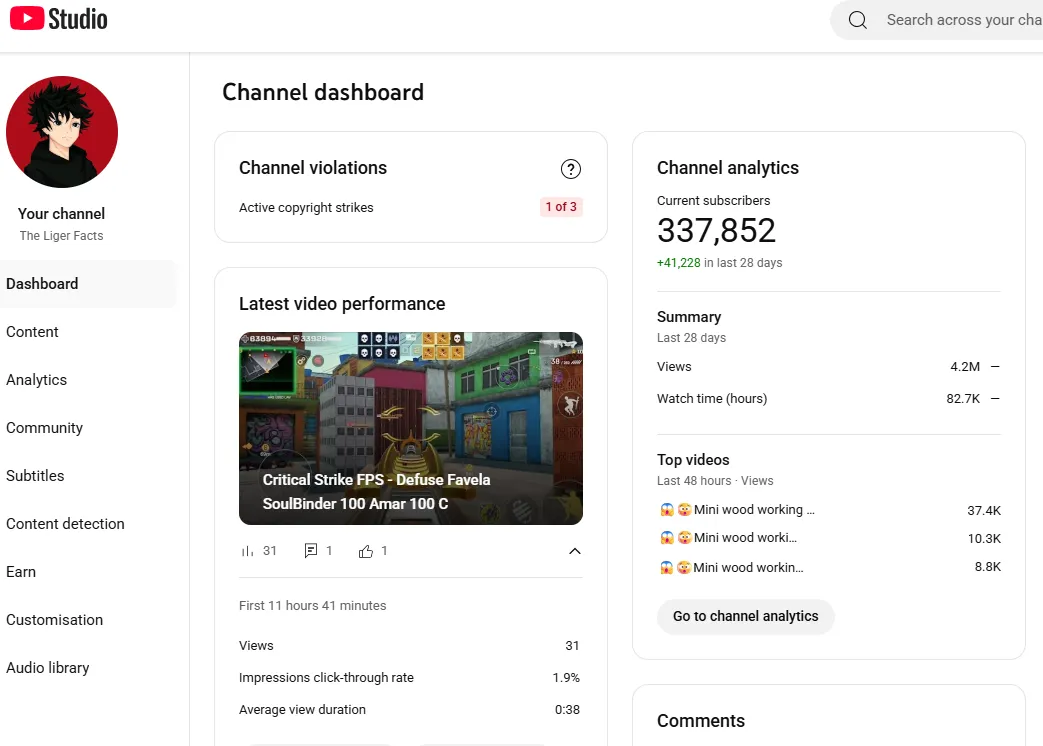Click the 1 of 3 copyright strikes badge
Viewport: 1043px width, 746px height.
click(560, 207)
